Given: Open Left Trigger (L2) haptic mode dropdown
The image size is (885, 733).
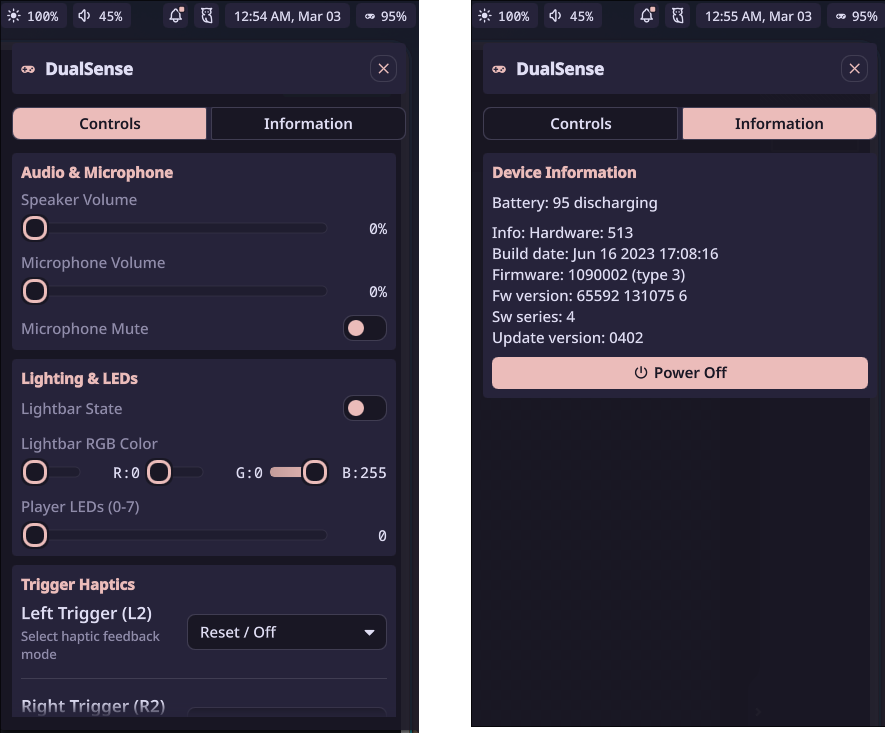Looking at the screenshot, I should (287, 632).
